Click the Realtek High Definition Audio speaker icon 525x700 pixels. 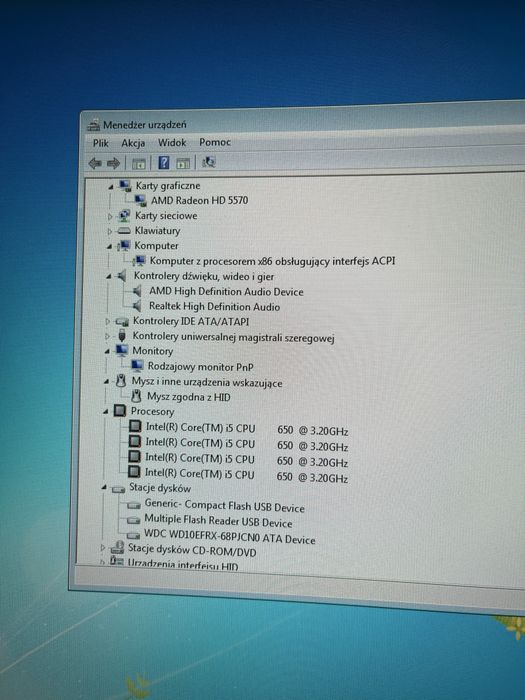137,306
